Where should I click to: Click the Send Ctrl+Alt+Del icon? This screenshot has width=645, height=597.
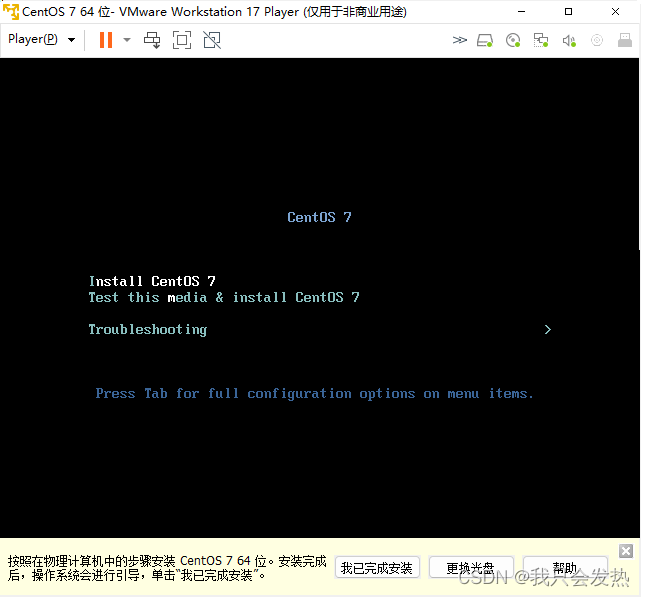click(152, 40)
